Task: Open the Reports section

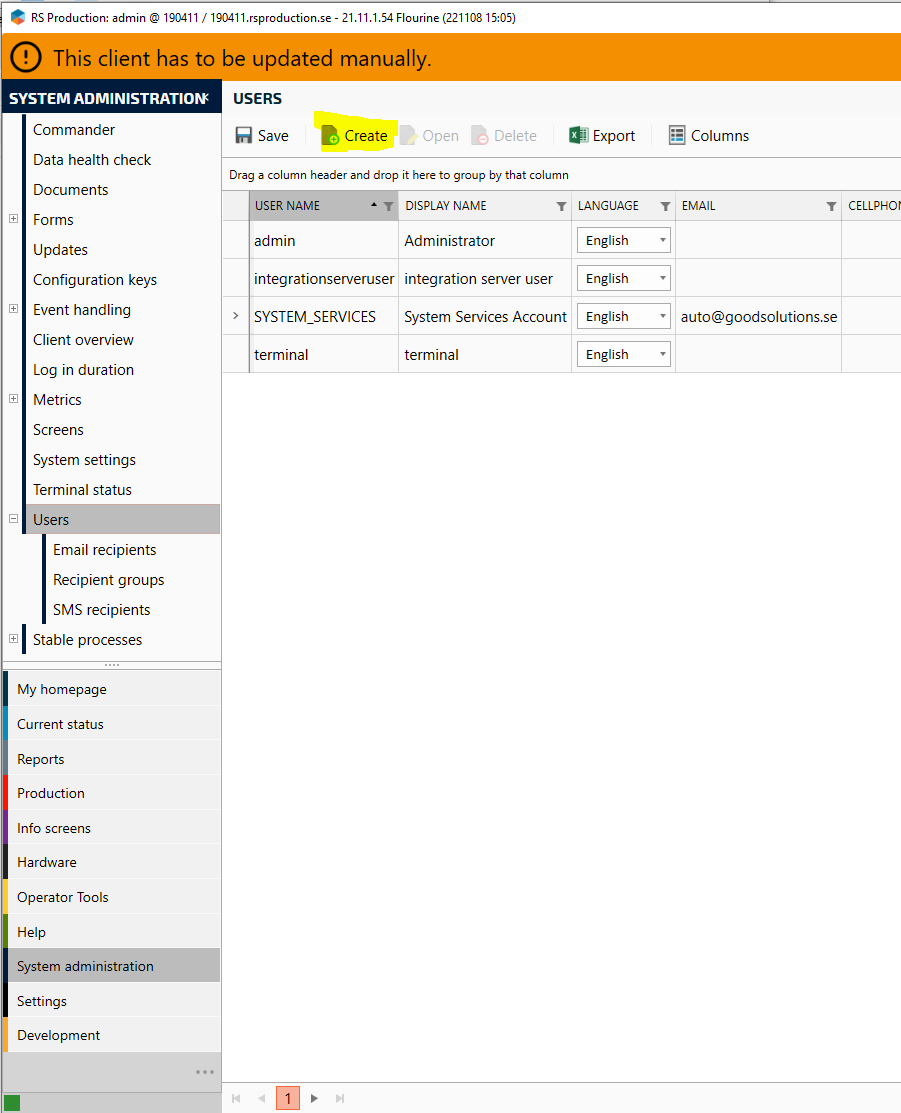Action: [x=41, y=759]
